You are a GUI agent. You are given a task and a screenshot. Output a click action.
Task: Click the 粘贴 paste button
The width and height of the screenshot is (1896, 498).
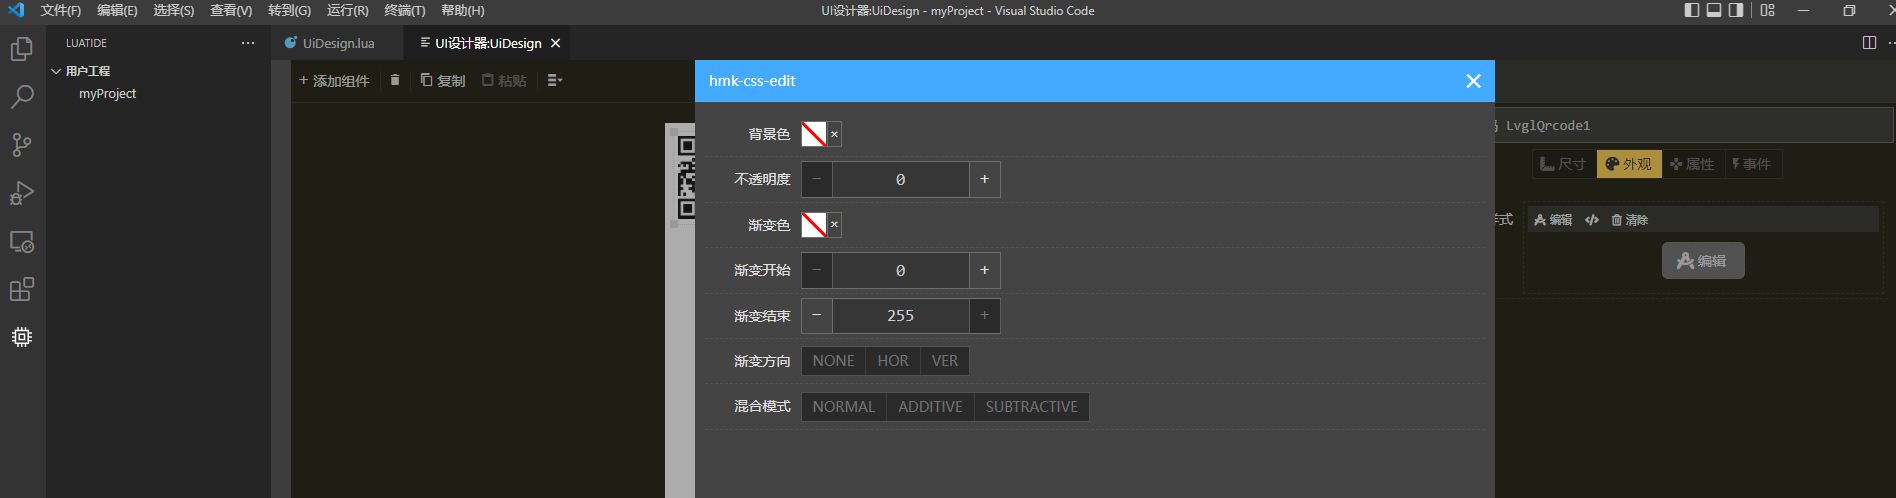click(504, 80)
